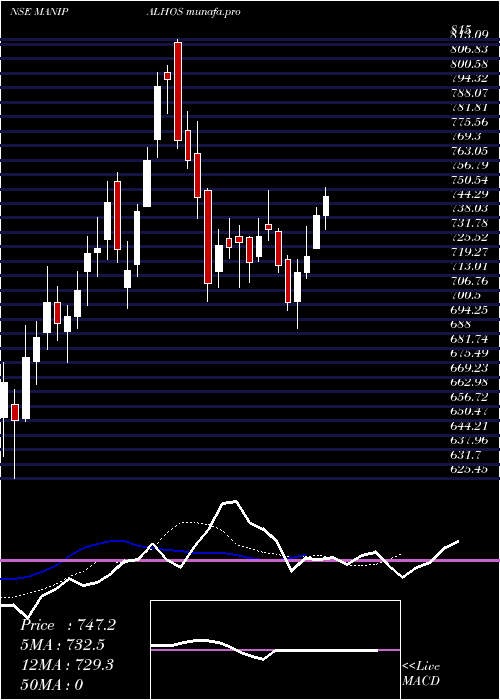Select the 750.54 price axis label
Viewport: 500px width, 700px height.
point(469,179)
